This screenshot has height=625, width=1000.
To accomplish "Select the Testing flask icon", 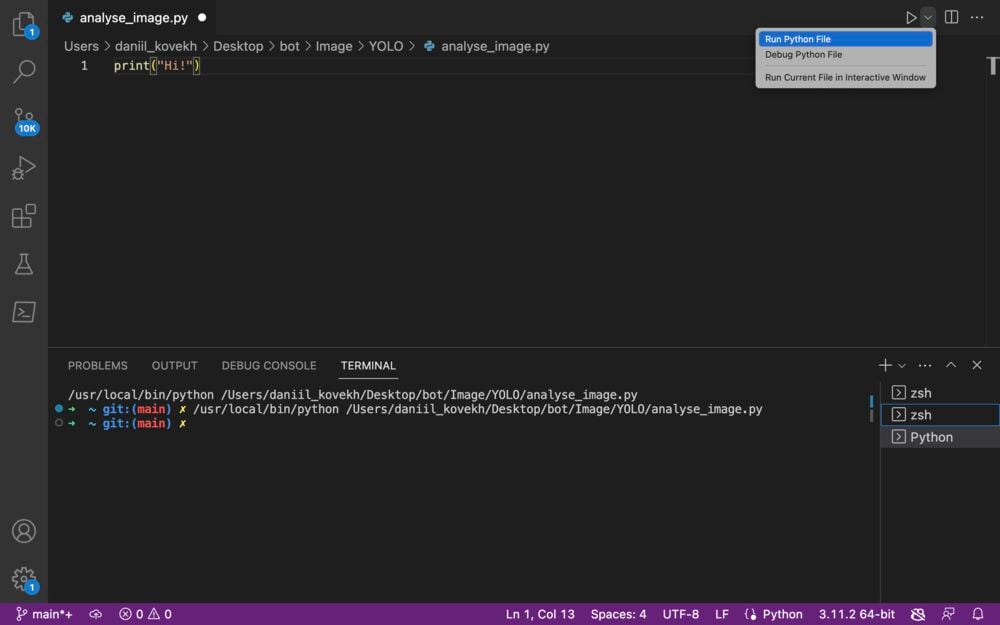I will tap(24, 263).
